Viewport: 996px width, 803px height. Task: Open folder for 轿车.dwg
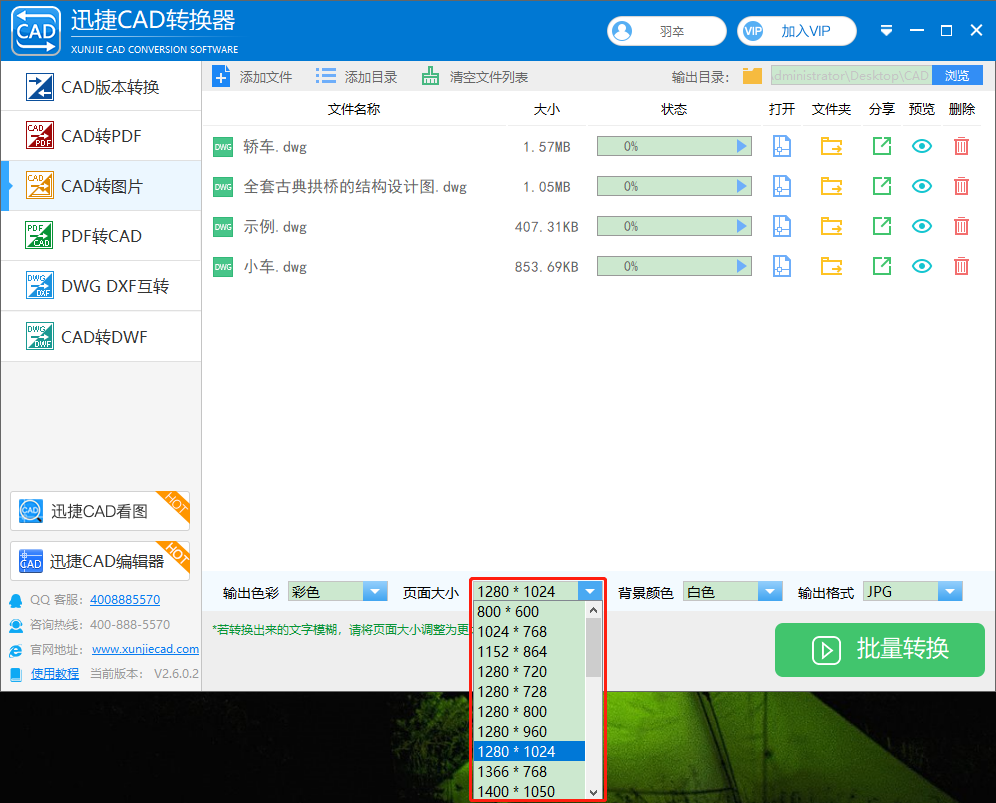click(831, 147)
